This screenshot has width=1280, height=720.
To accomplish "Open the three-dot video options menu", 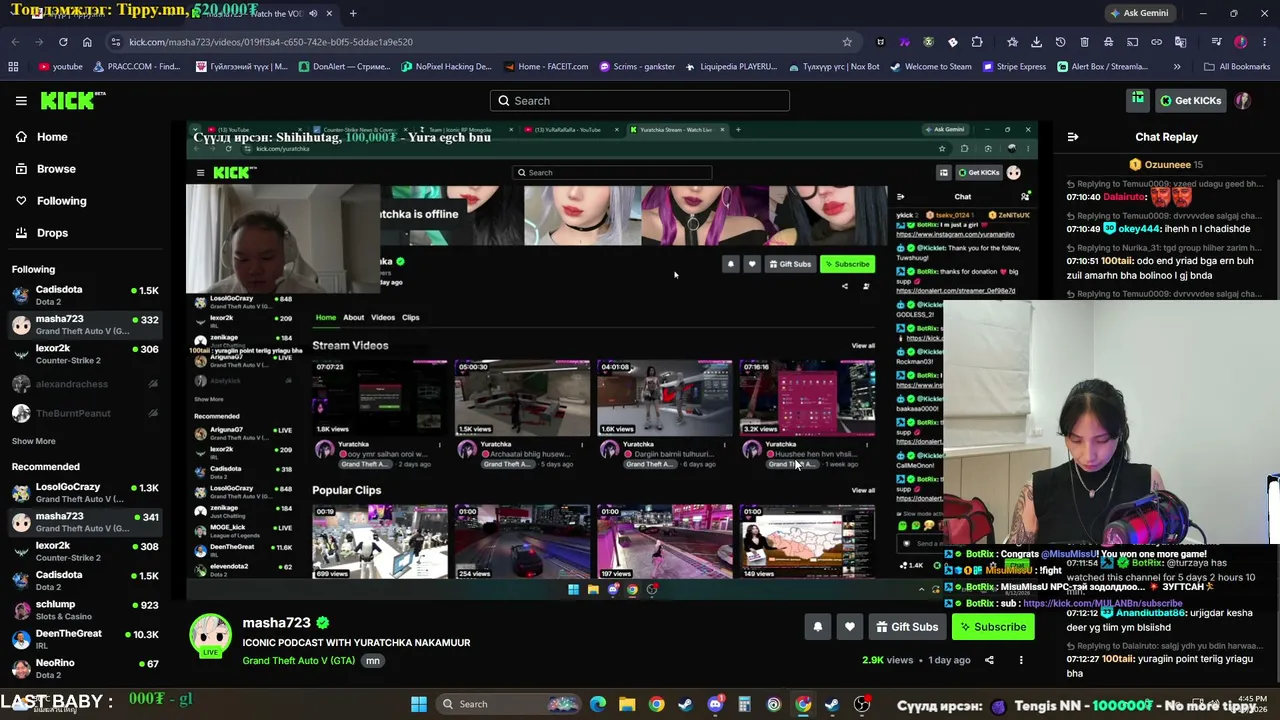I will coord(1021,660).
